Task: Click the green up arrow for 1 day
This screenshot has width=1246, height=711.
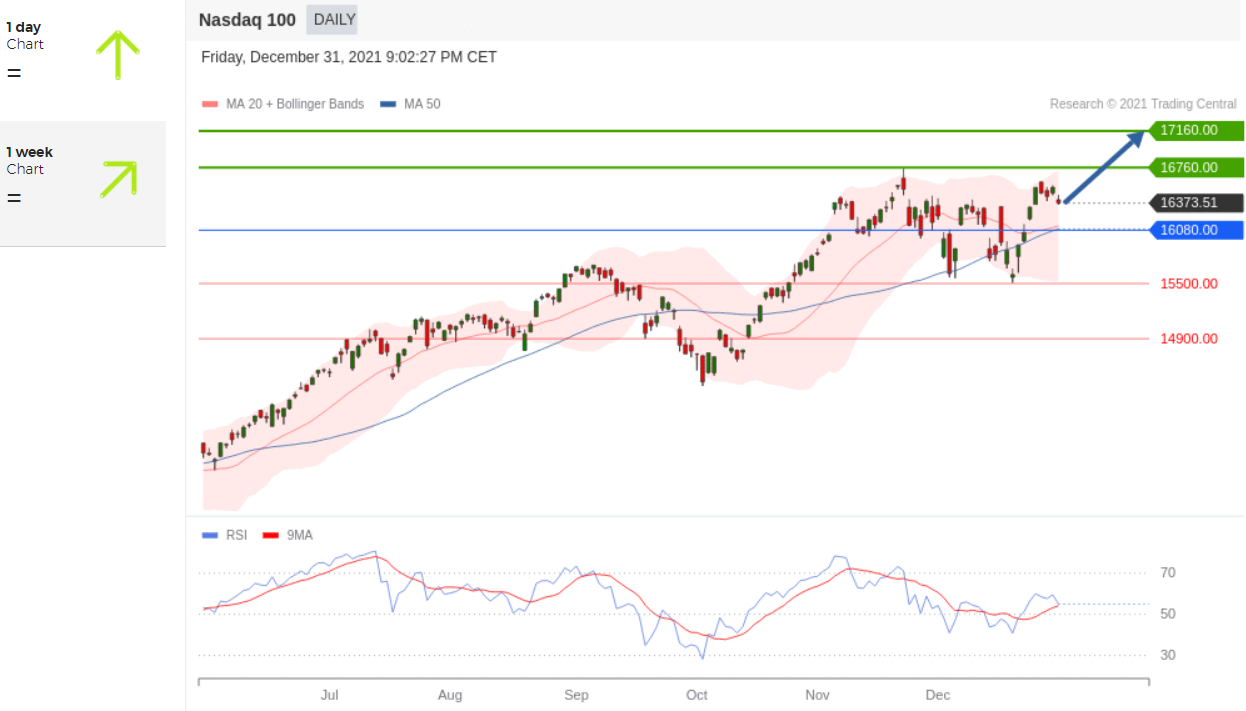Action: (x=118, y=55)
